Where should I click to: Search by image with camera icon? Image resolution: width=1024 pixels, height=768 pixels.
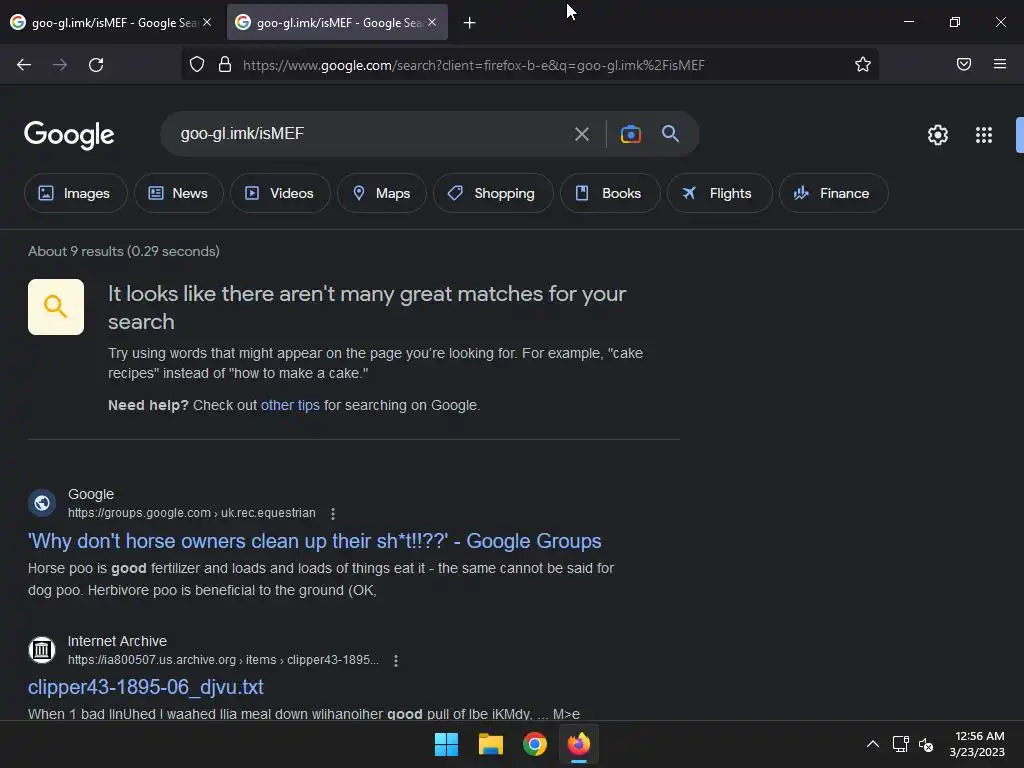click(x=631, y=134)
